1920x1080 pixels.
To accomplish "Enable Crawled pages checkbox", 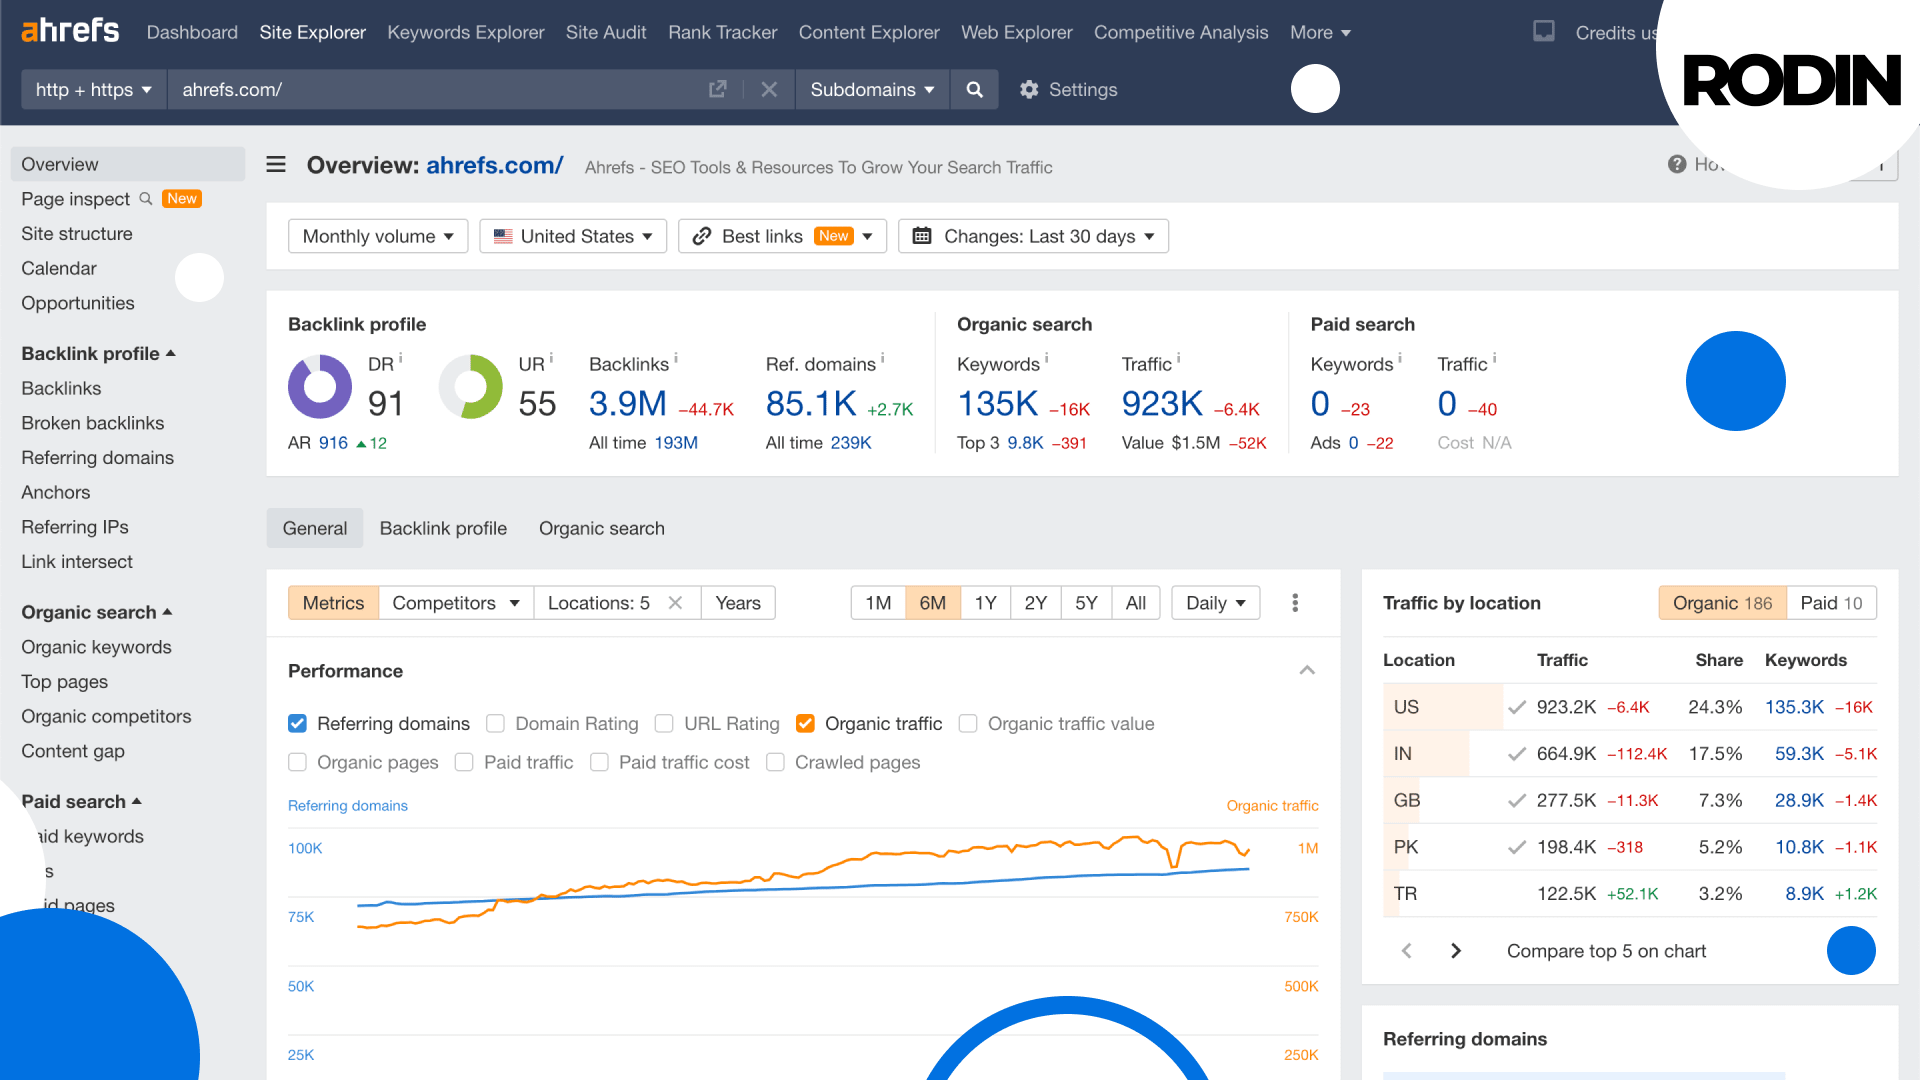I will tap(775, 762).
